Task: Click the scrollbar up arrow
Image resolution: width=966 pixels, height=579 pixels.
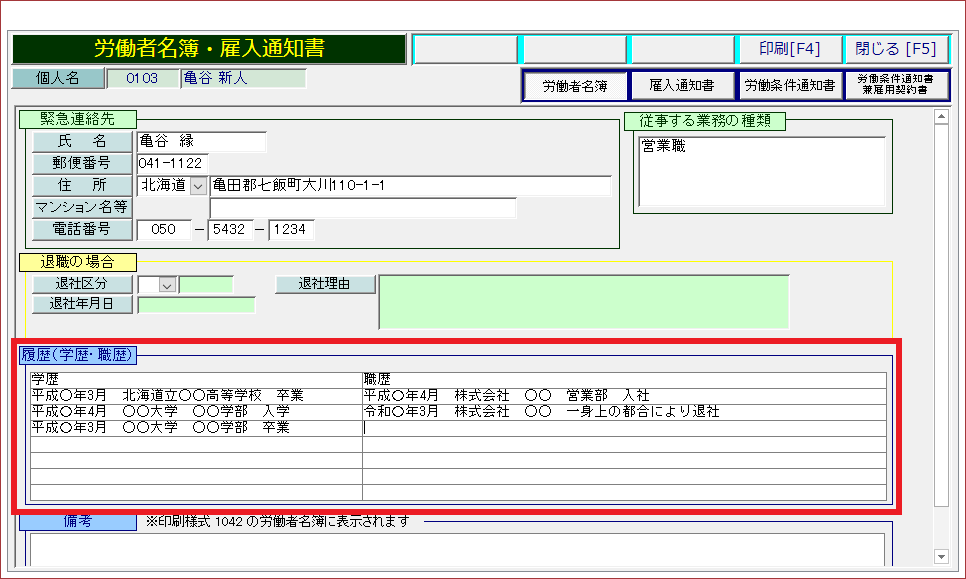Action: 940,117
